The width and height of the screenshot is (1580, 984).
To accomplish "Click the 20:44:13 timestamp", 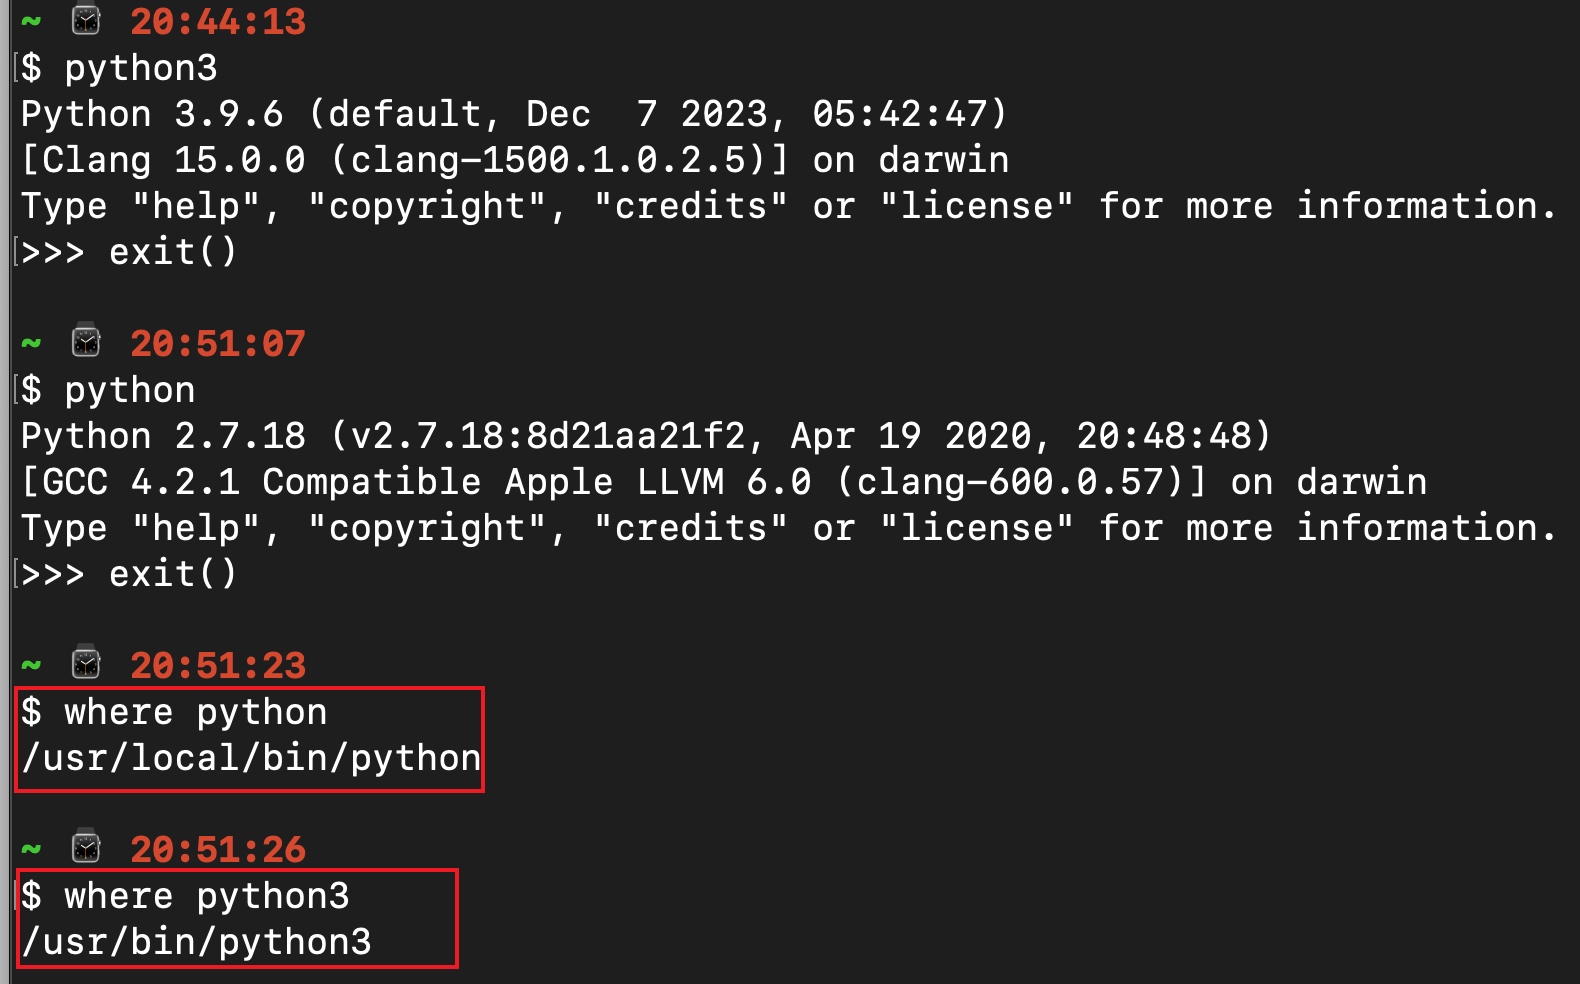I will click(218, 22).
